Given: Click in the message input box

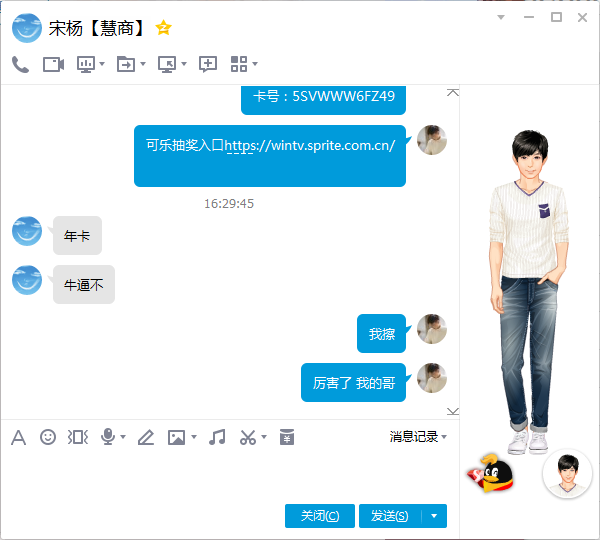Looking at the screenshot, I should [230, 475].
